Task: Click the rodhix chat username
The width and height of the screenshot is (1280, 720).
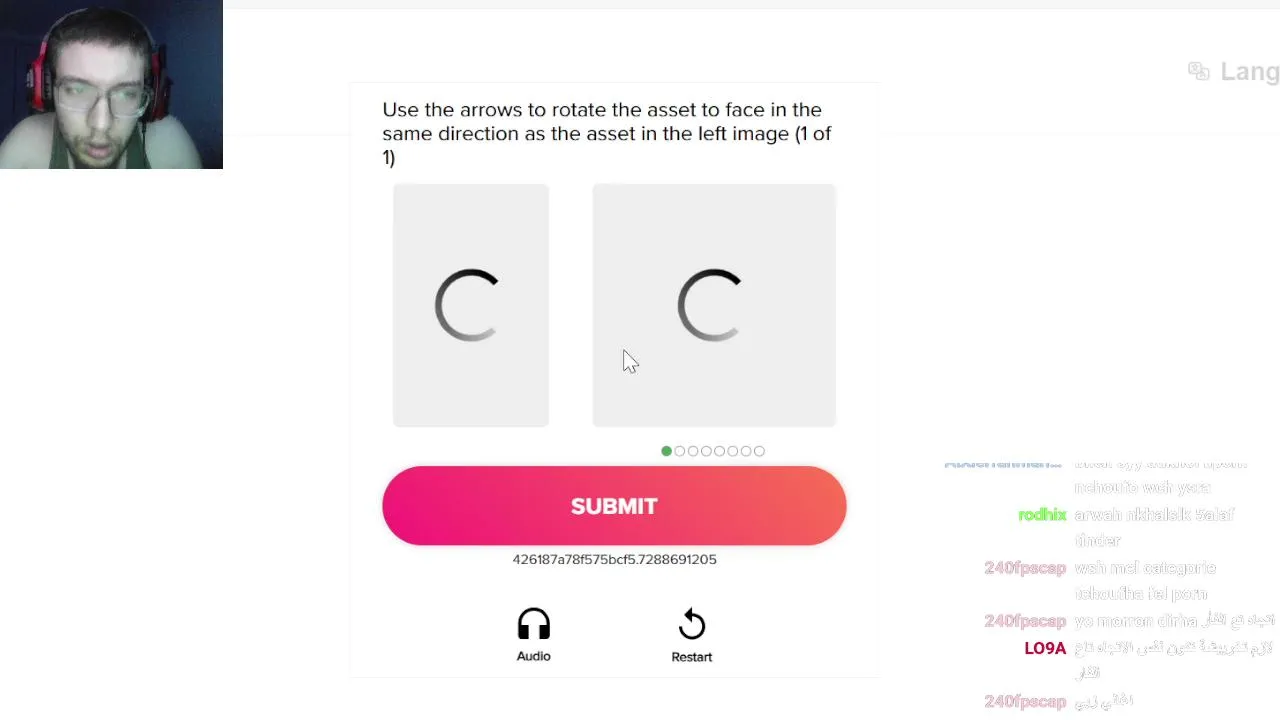Action: [x=1041, y=515]
